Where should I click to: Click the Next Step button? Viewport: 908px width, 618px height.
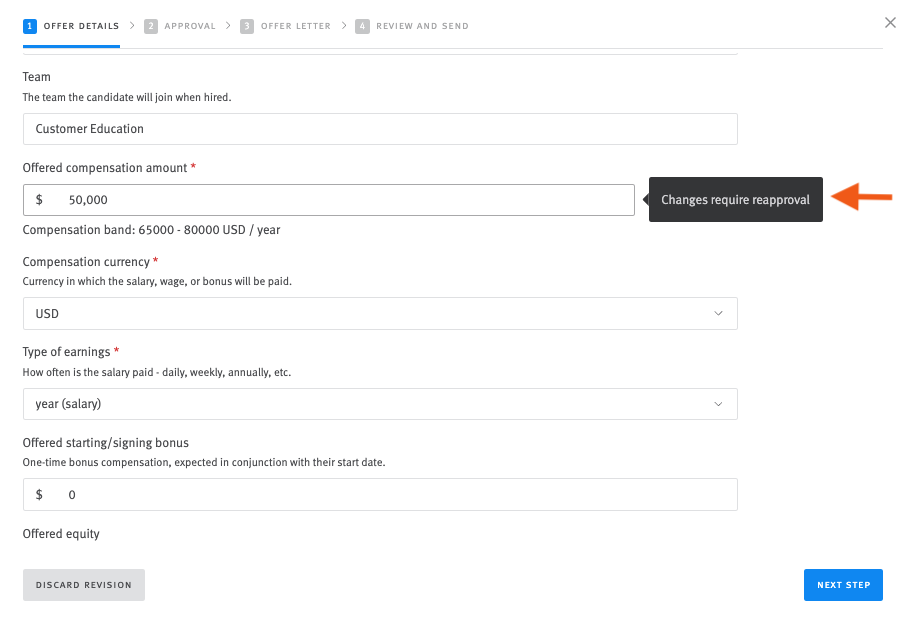(x=843, y=585)
